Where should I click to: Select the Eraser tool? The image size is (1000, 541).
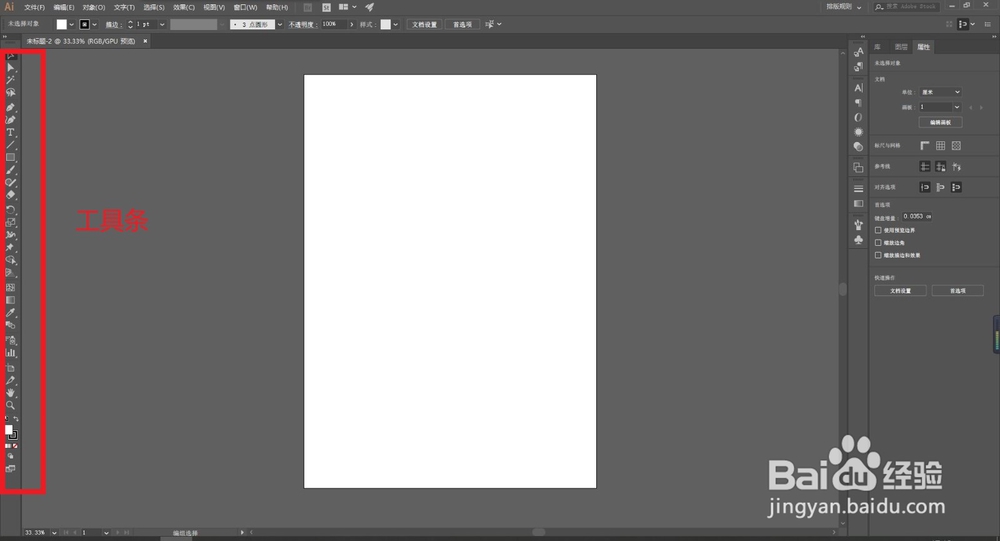(x=11, y=195)
